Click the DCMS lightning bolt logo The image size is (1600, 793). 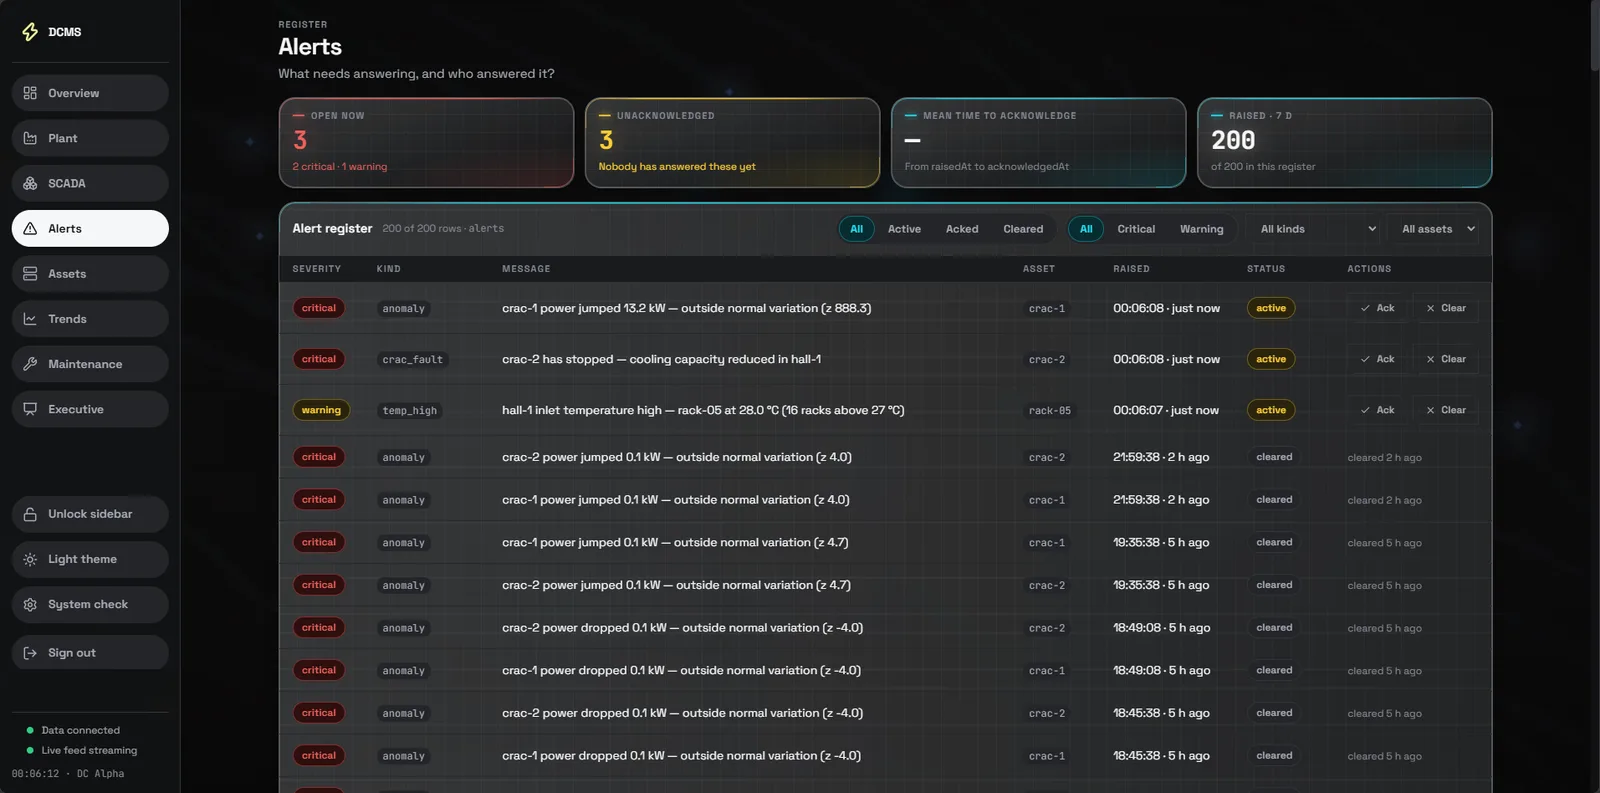[x=30, y=32]
